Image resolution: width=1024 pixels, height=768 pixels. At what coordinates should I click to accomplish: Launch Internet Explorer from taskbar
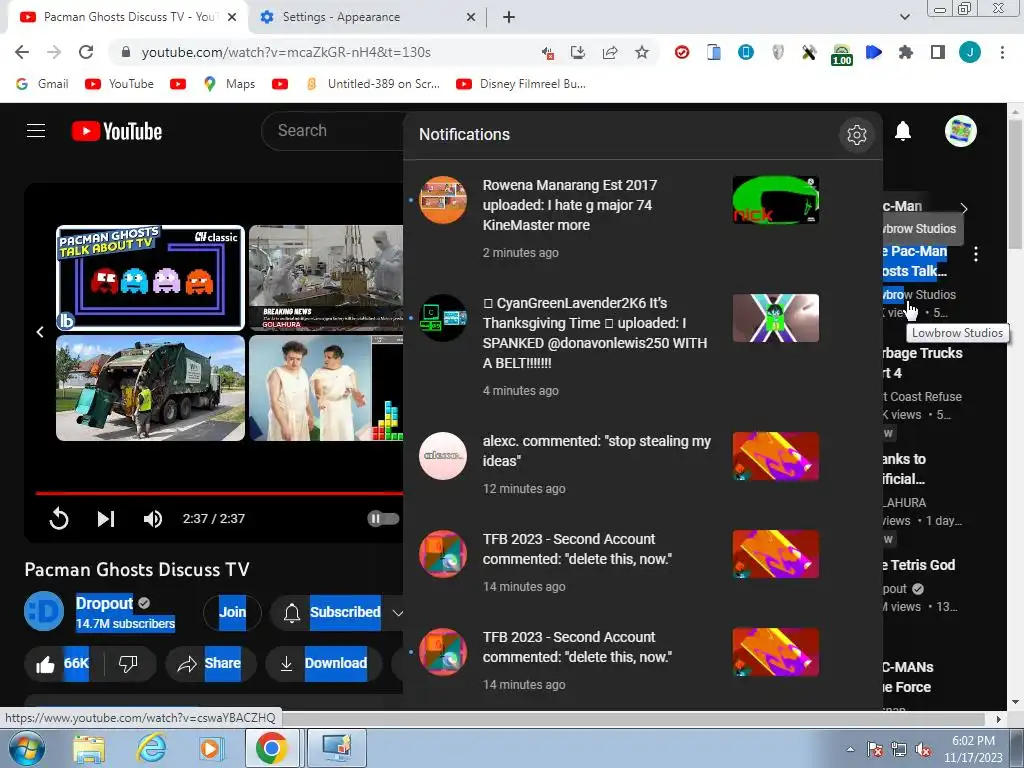(x=151, y=748)
